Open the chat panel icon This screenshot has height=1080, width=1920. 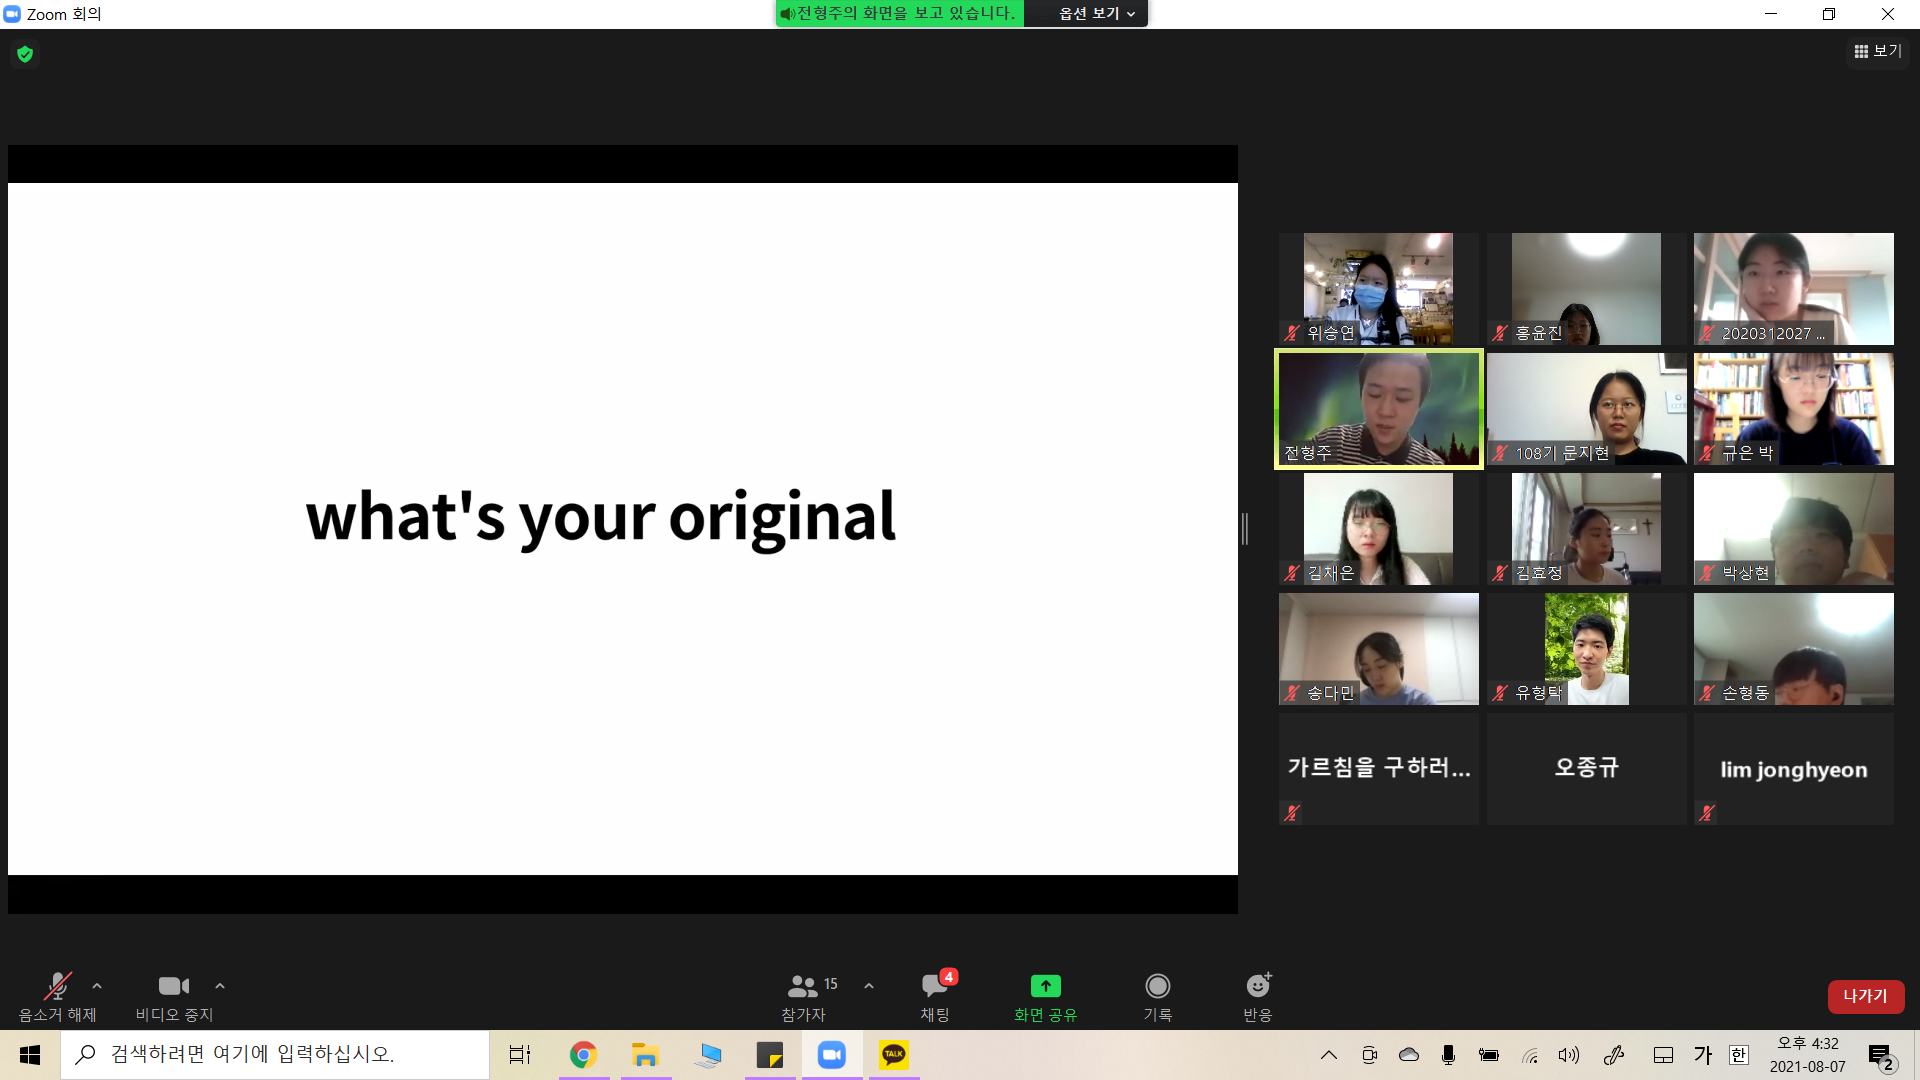tap(935, 987)
